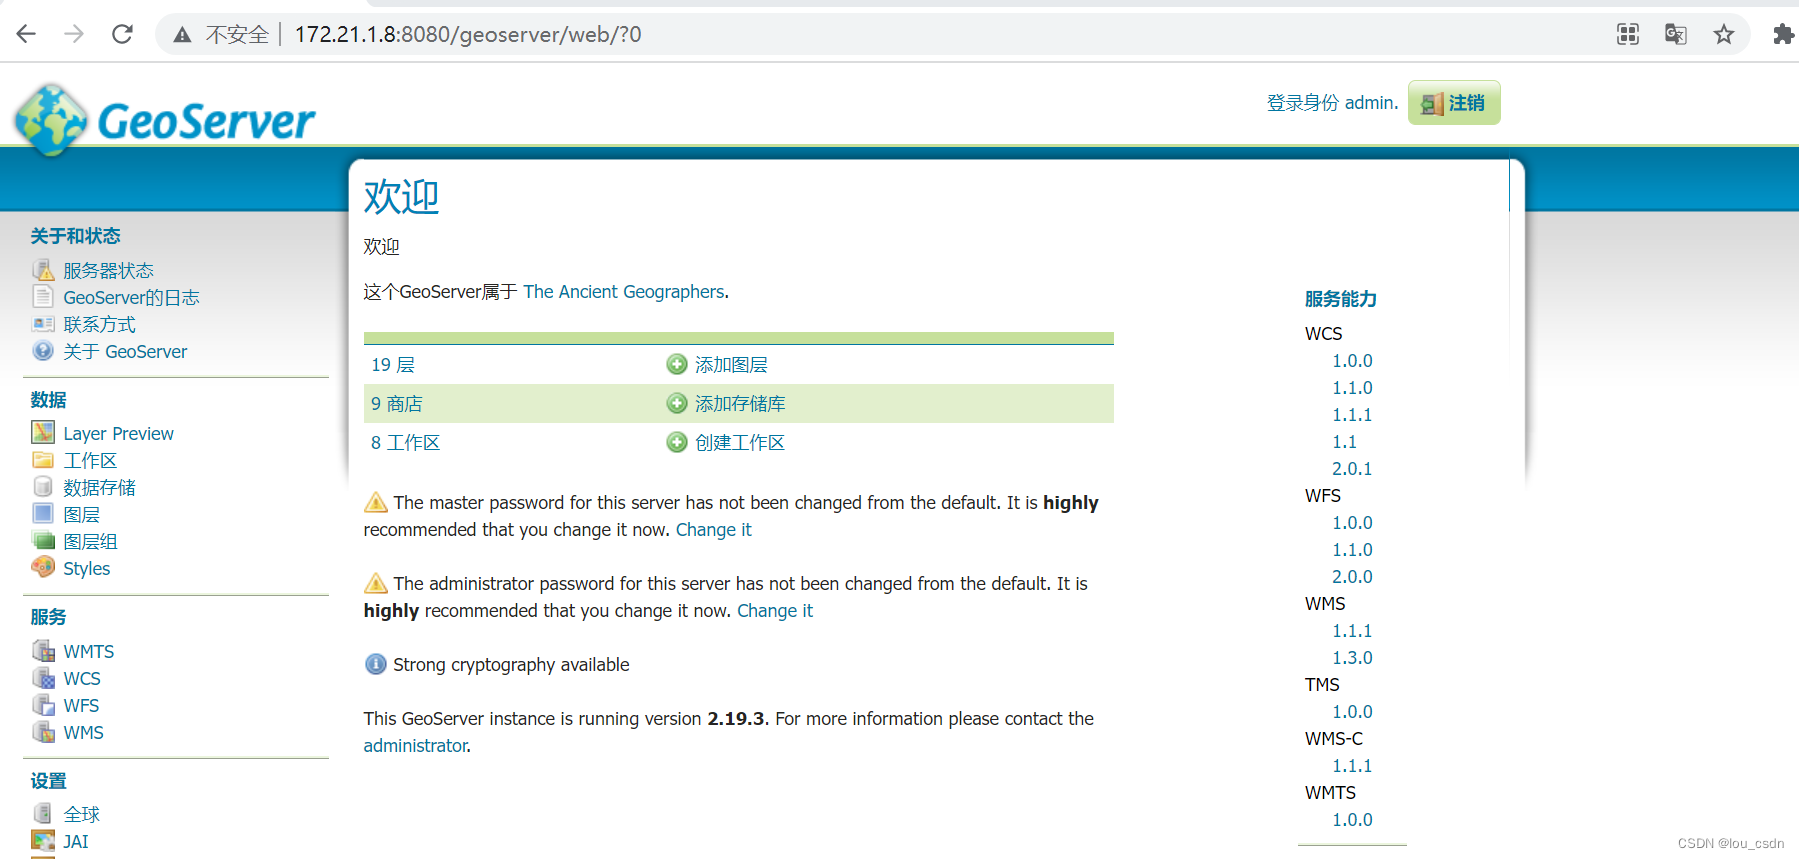Open 关于 GeoServer about page
Viewport: 1799px width, 859px height.
click(x=125, y=351)
